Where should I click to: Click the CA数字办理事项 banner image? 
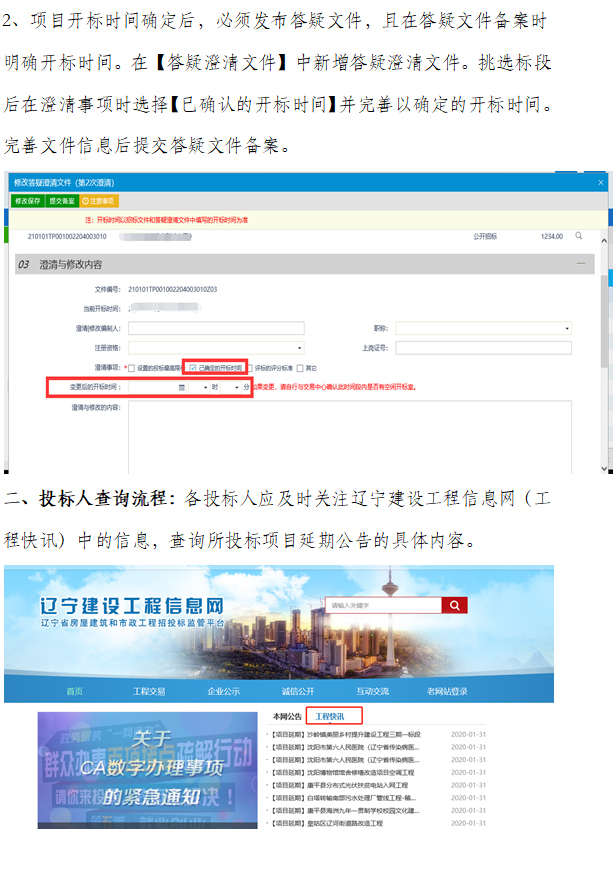coord(145,769)
